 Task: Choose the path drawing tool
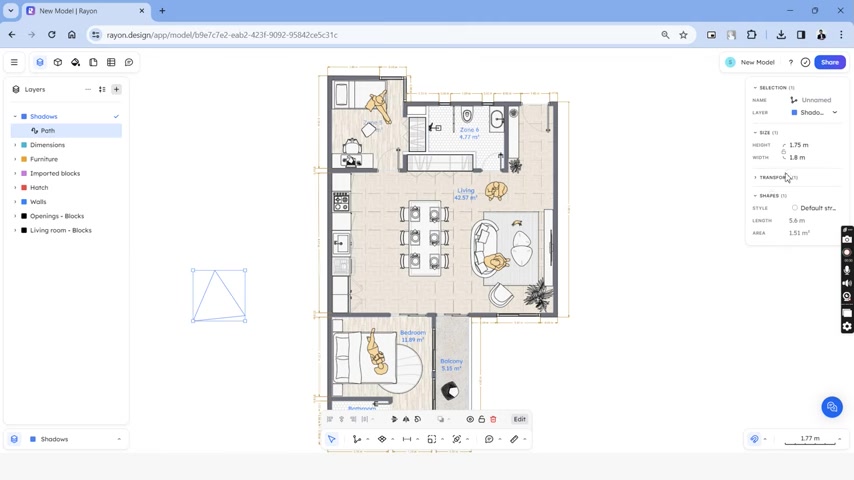pyautogui.click(x=357, y=439)
